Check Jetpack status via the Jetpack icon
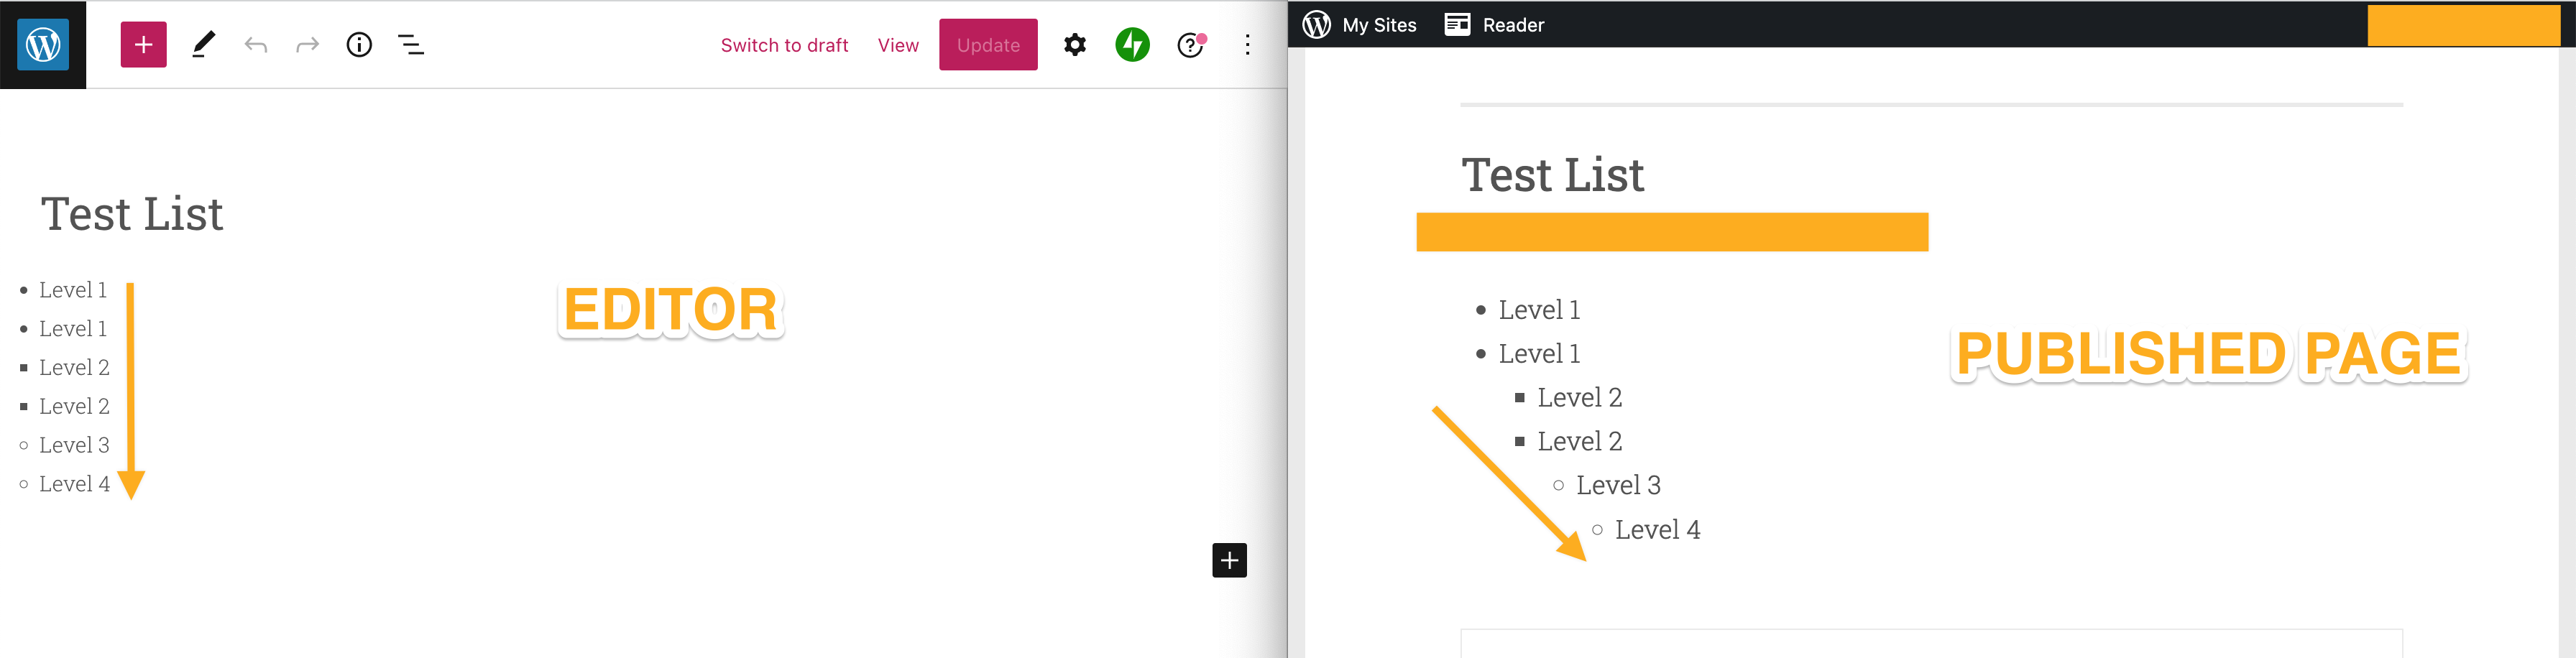Screen dimensions: 2576x658 [x=1132, y=44]
